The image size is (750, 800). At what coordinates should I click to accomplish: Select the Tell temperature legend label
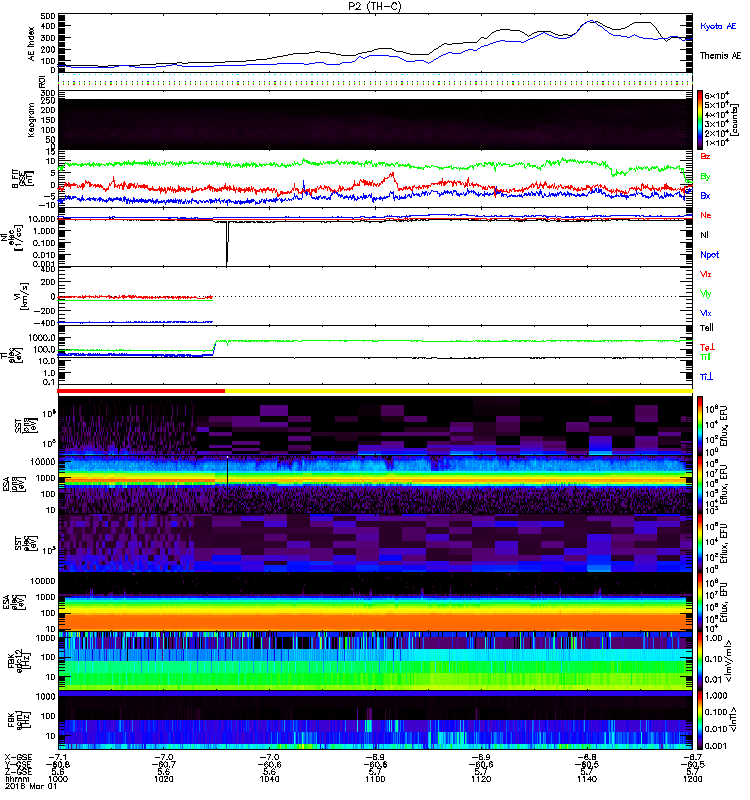tap(707, 328)
